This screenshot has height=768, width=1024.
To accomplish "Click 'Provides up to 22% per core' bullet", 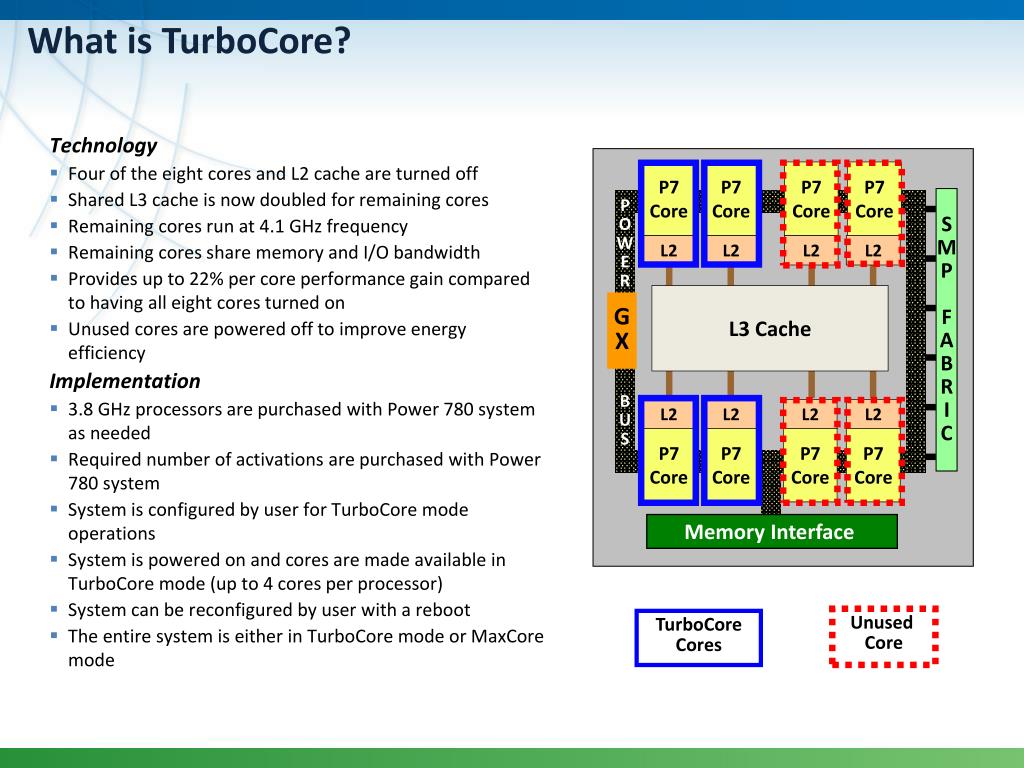I will (298, 291).
